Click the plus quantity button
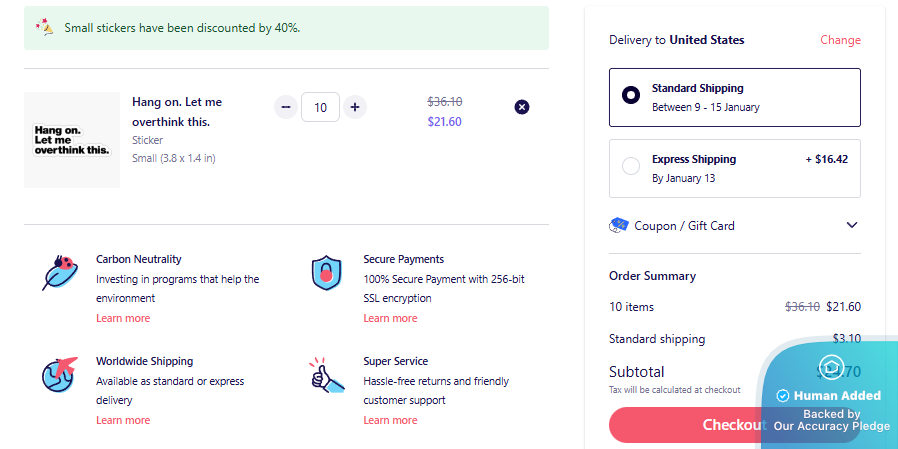898x449 pixels. (x=355, y=107)
